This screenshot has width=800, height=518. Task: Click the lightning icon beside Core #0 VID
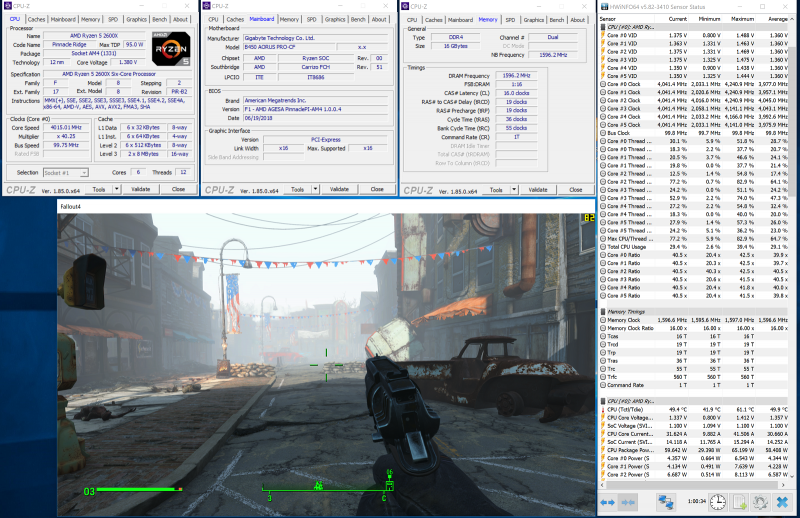603,35
